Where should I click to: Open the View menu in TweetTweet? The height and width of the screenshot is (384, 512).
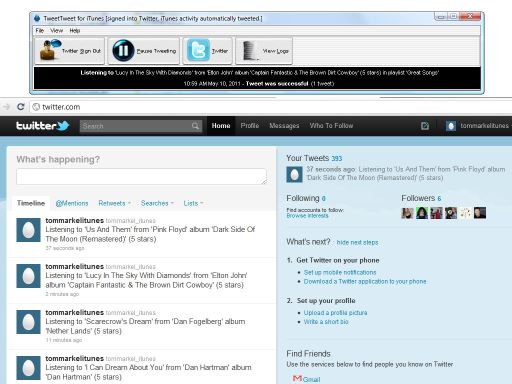pyautogui.click(x=56, y=31)
